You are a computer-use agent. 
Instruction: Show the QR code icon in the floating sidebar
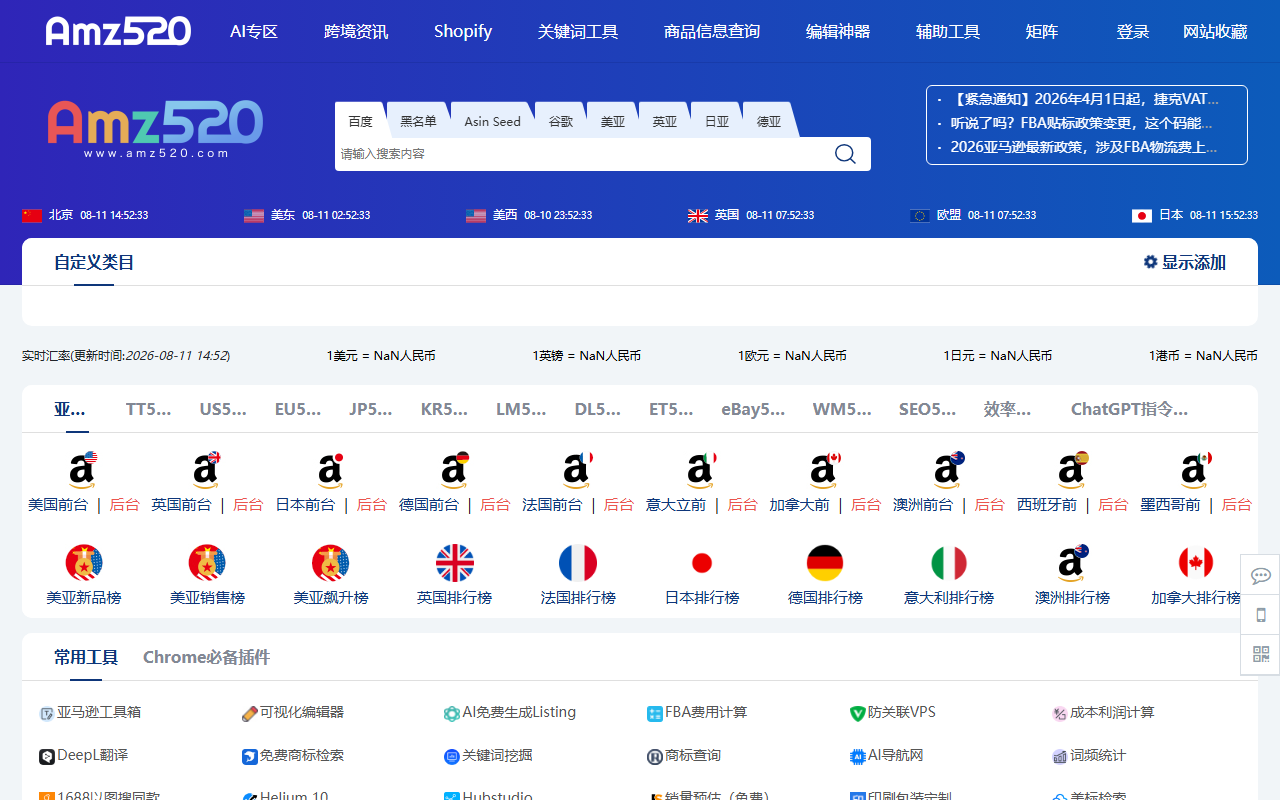tap(1261, 654)
